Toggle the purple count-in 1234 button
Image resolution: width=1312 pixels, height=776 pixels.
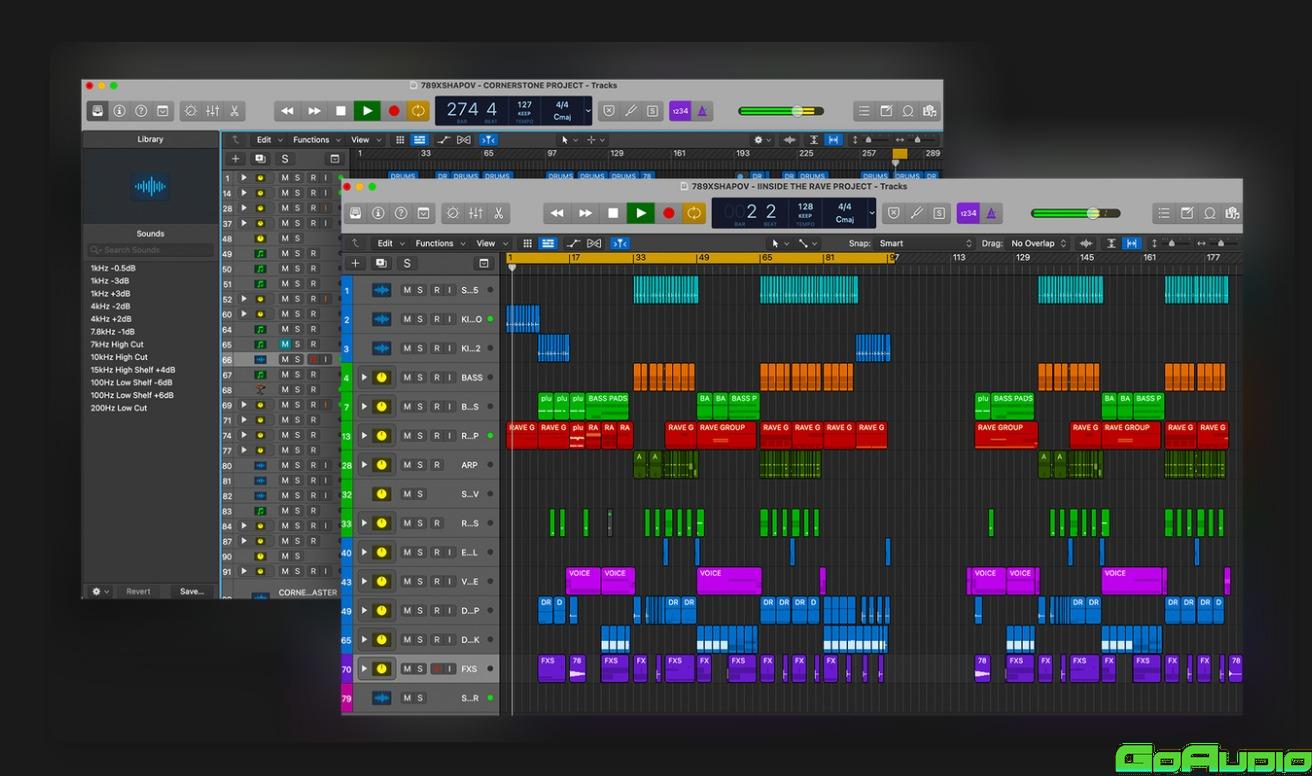[967, 213]
